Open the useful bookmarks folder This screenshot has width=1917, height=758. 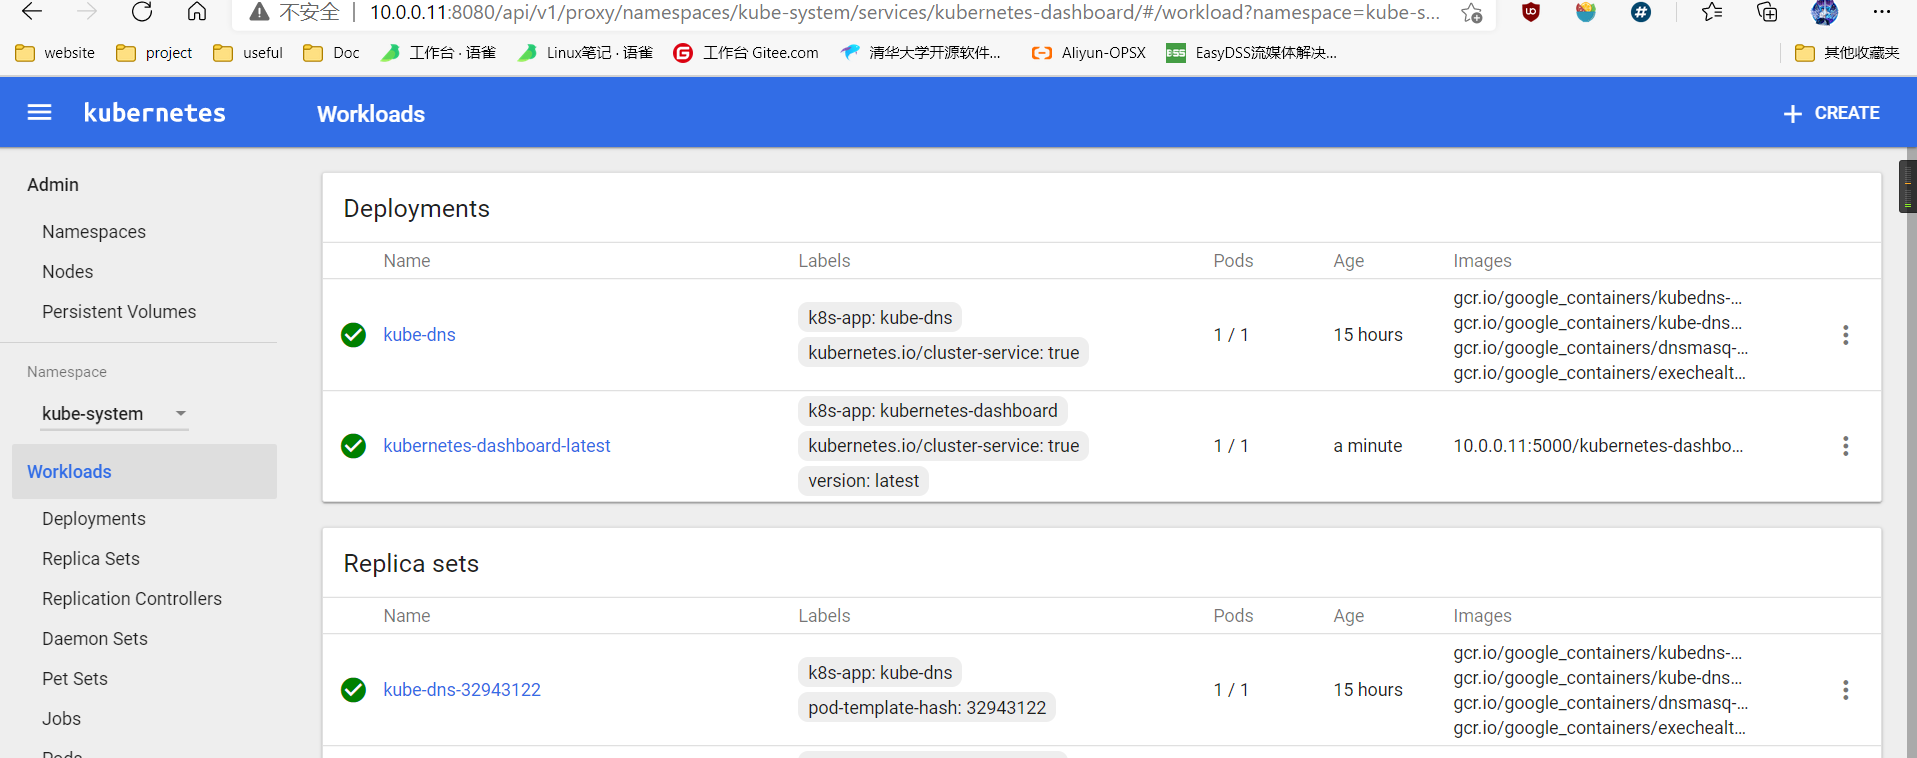click(248, 53)
